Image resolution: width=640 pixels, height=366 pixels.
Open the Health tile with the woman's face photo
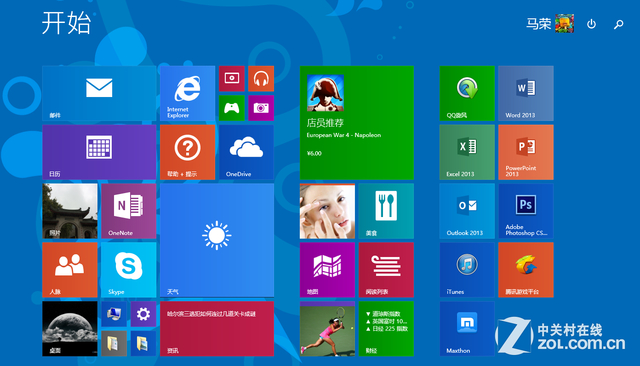pos(327,211)
